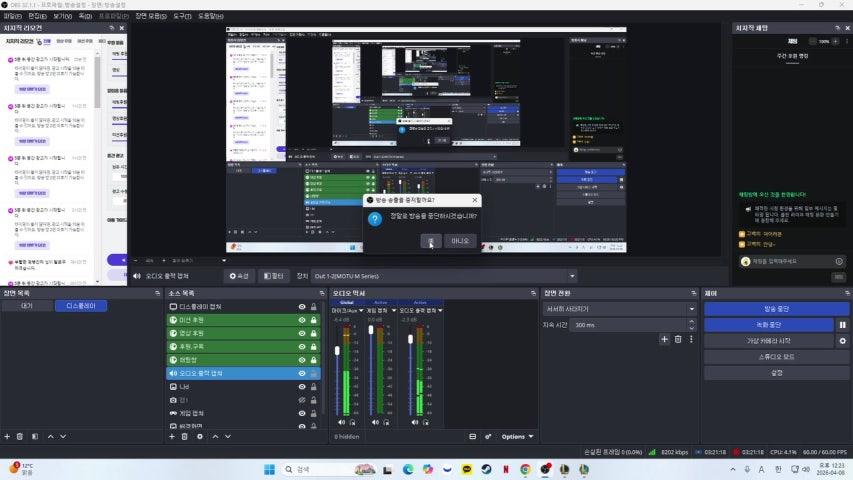Open the 장면 모음 menu

[150, 16]
